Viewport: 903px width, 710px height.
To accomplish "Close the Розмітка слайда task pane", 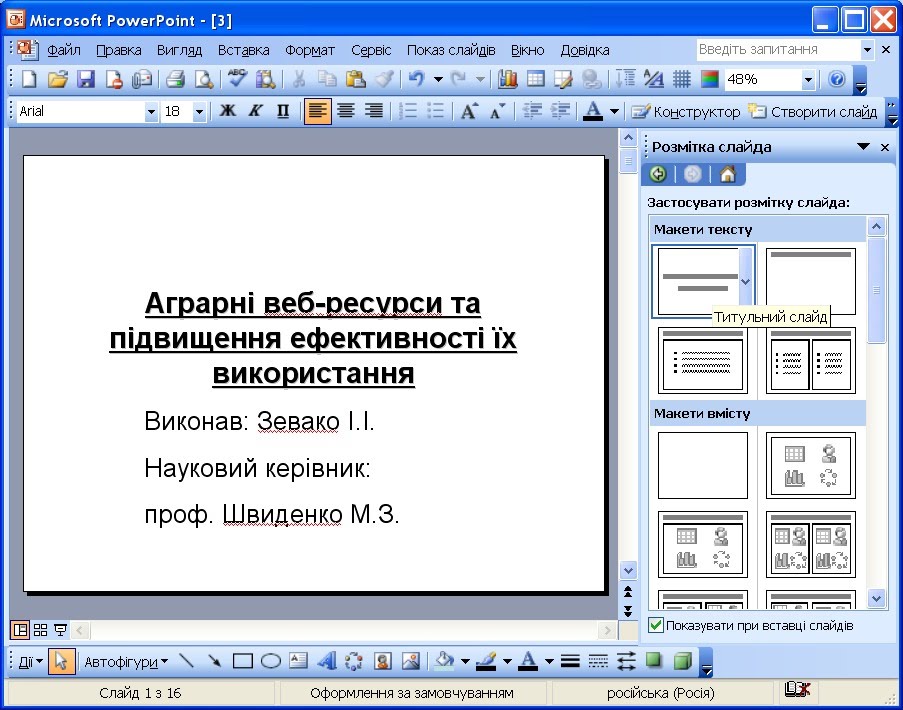I will pyautogui.click(x=885, y=147).
